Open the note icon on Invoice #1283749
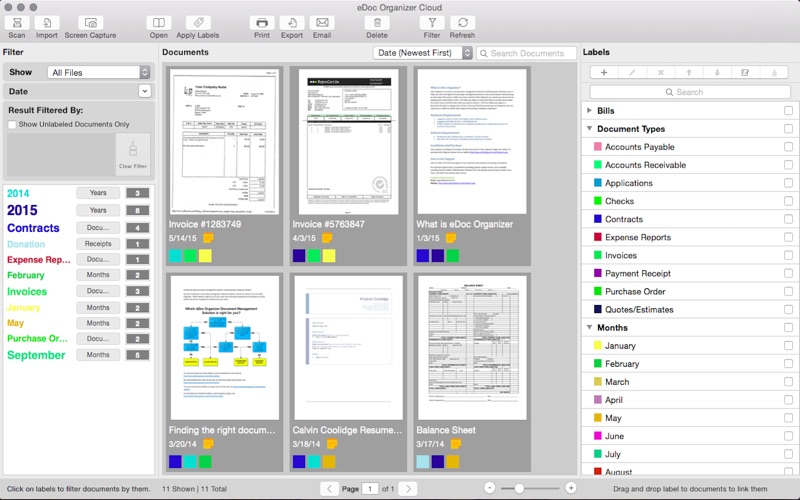 208,238
